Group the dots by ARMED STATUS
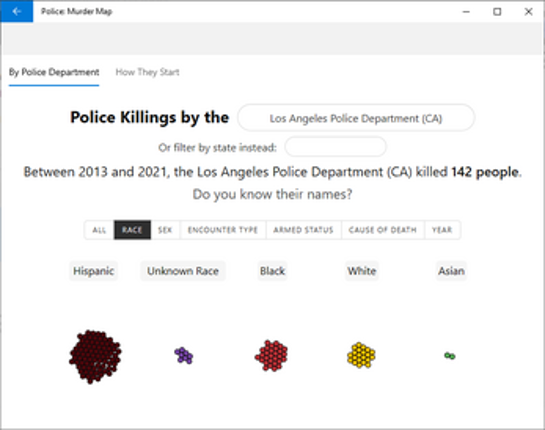 (x=303, y=230)
